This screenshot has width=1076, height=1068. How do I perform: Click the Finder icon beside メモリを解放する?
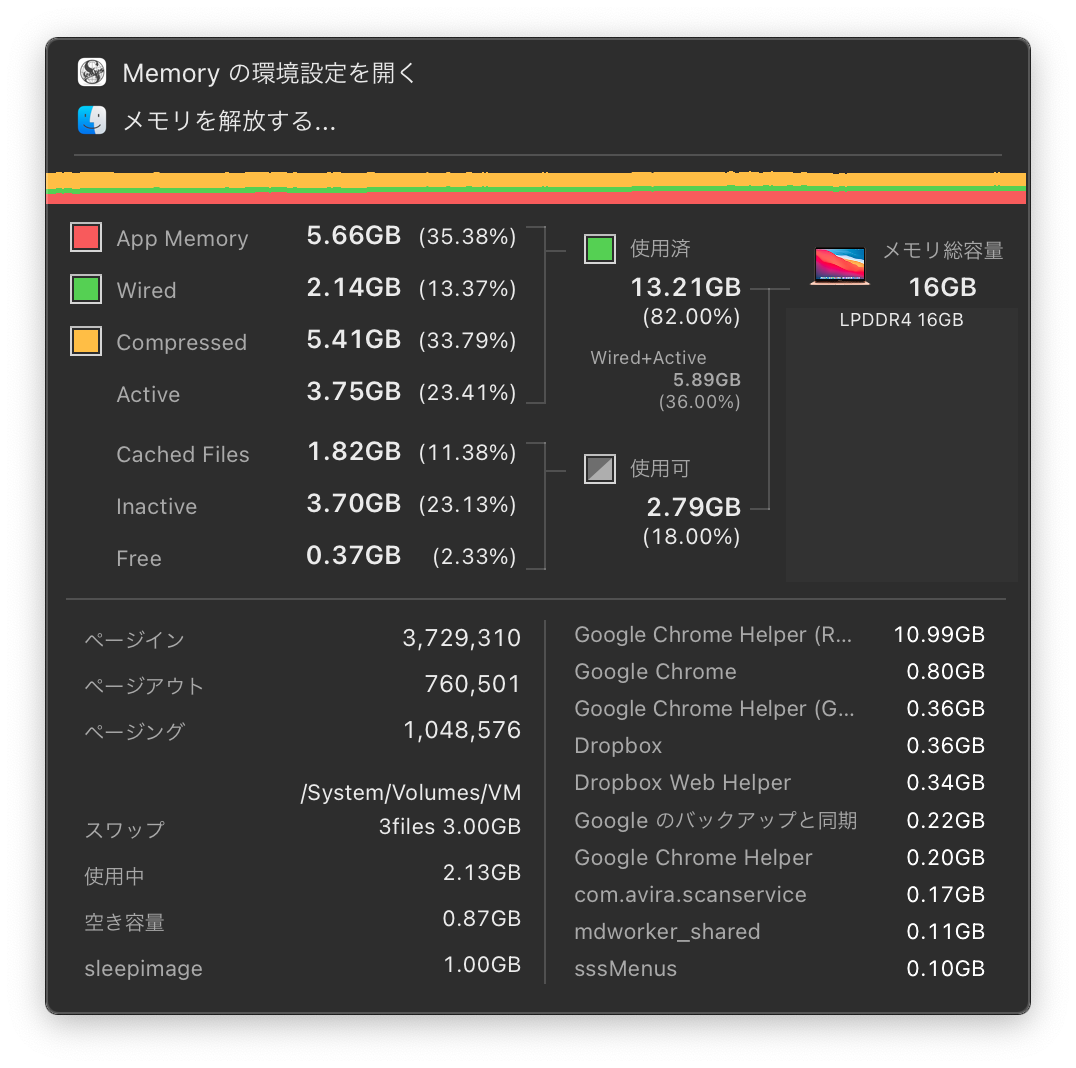pyautogui.click(x=92, y=120)
